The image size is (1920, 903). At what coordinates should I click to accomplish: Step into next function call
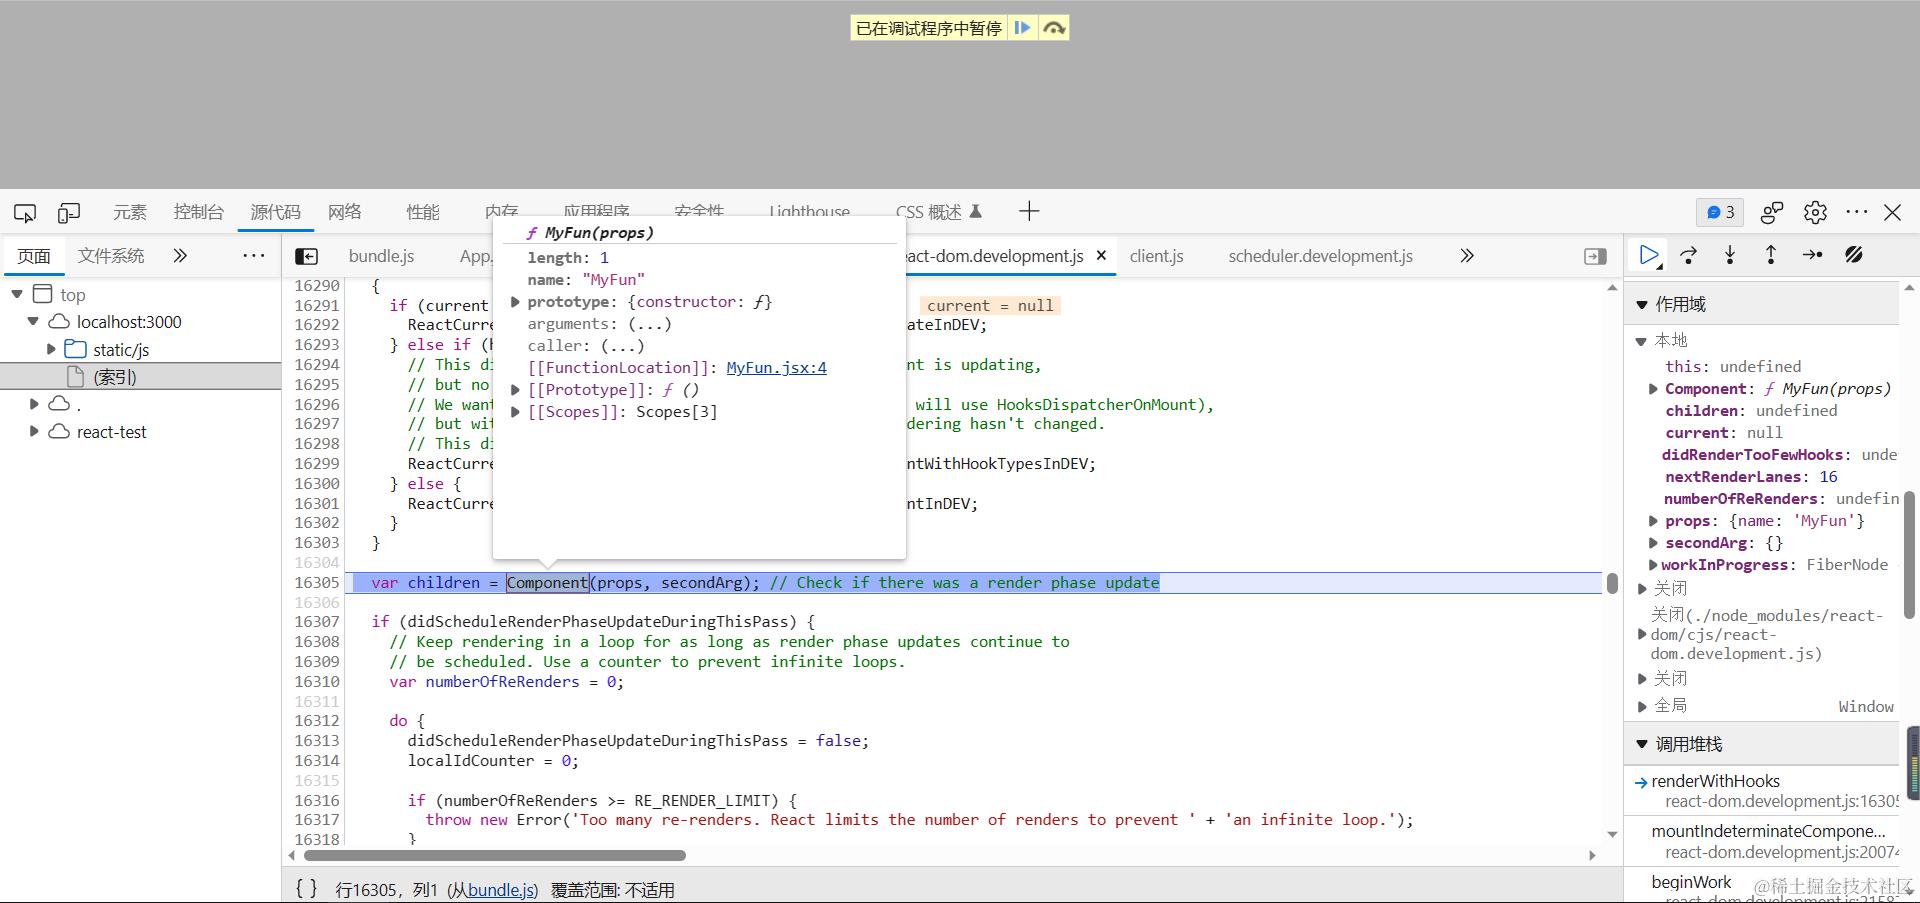1730,255
